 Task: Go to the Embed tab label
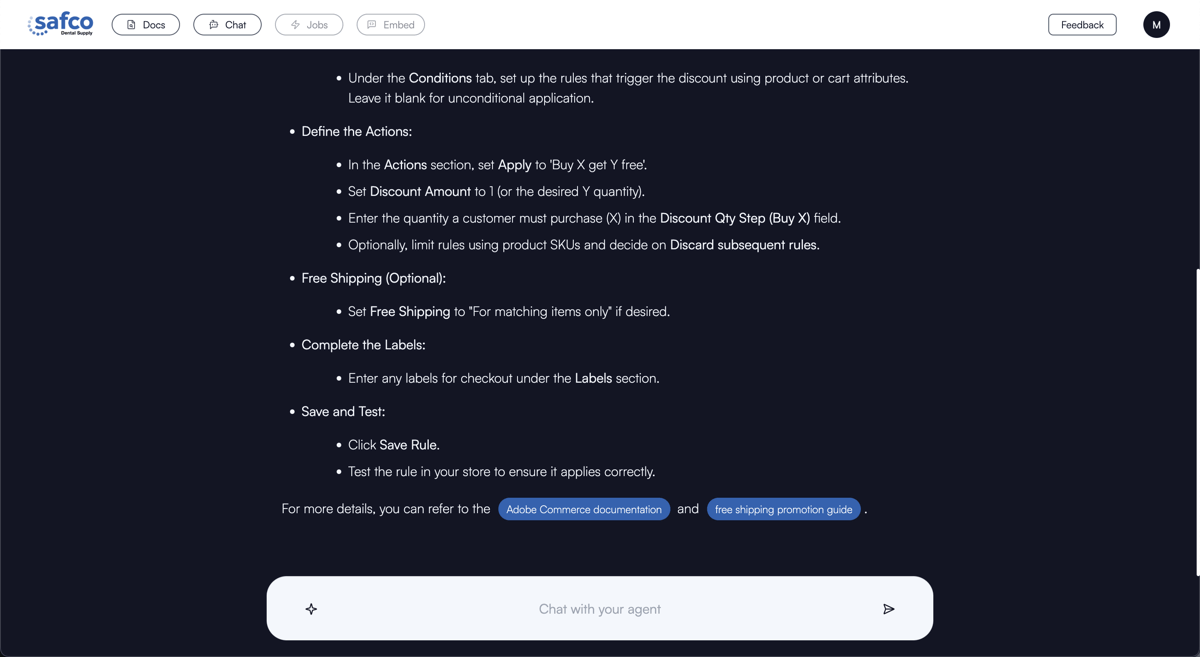click(x=399, y=25)
